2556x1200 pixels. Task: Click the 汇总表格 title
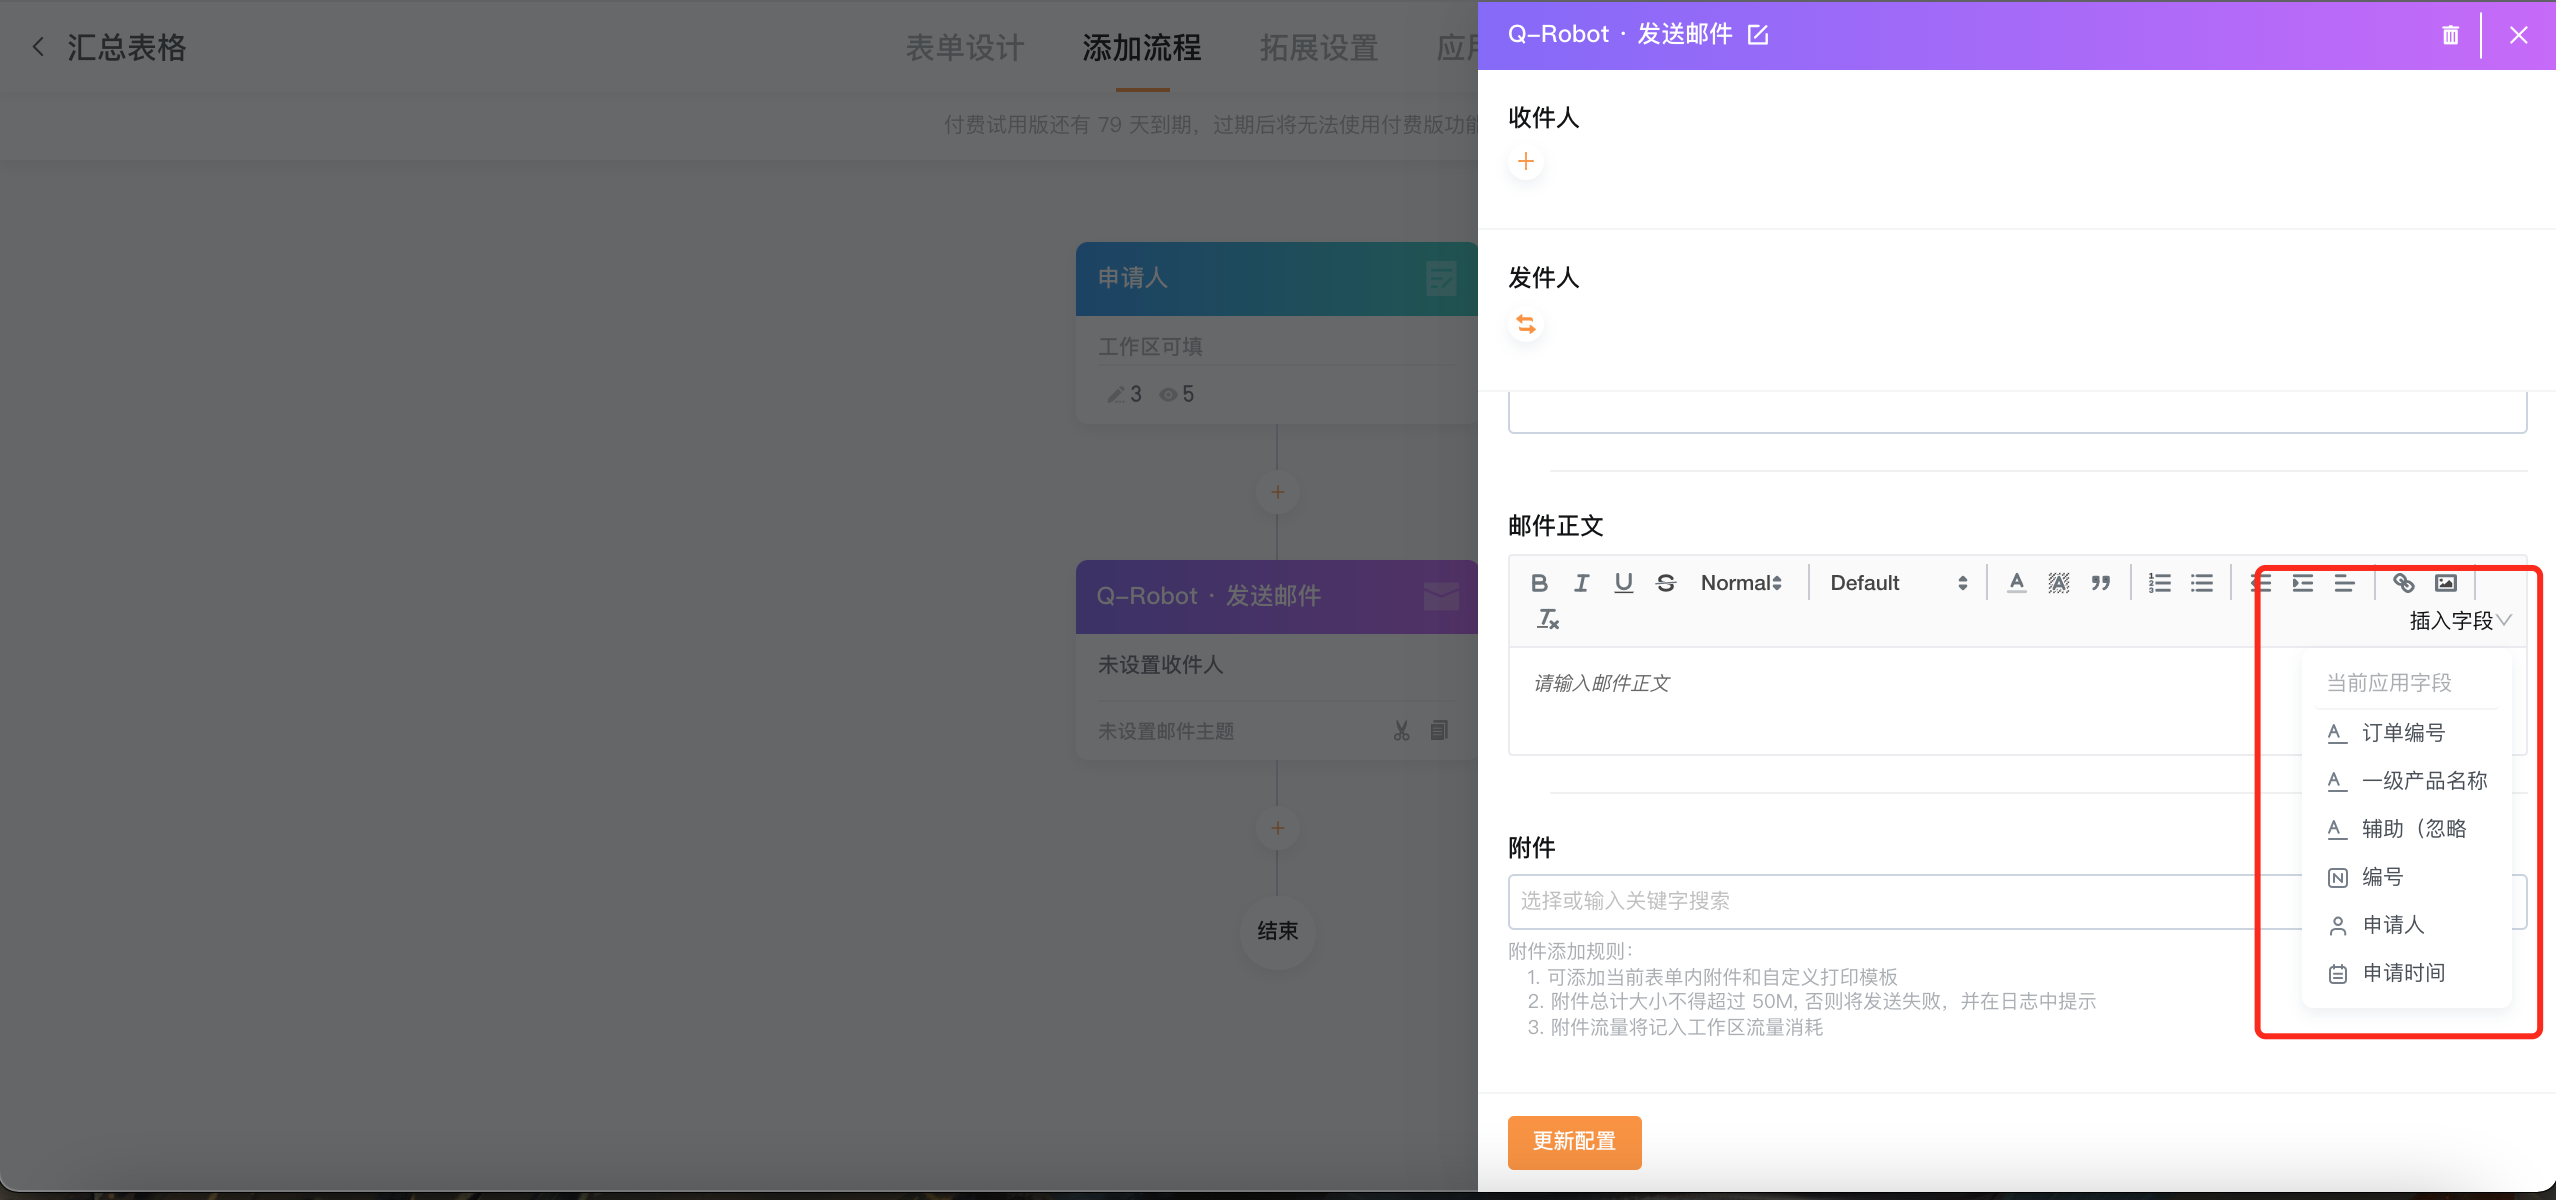[x=127, y=47]
